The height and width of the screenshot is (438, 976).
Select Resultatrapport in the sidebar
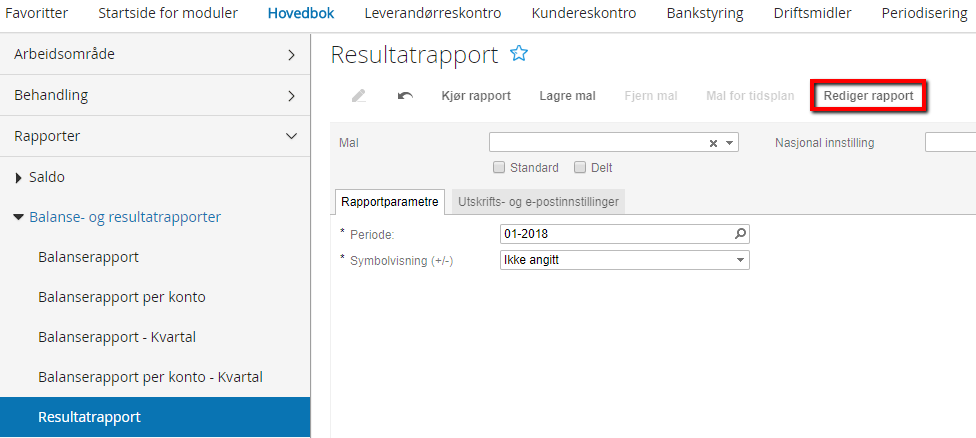click(x=155, y=417)
